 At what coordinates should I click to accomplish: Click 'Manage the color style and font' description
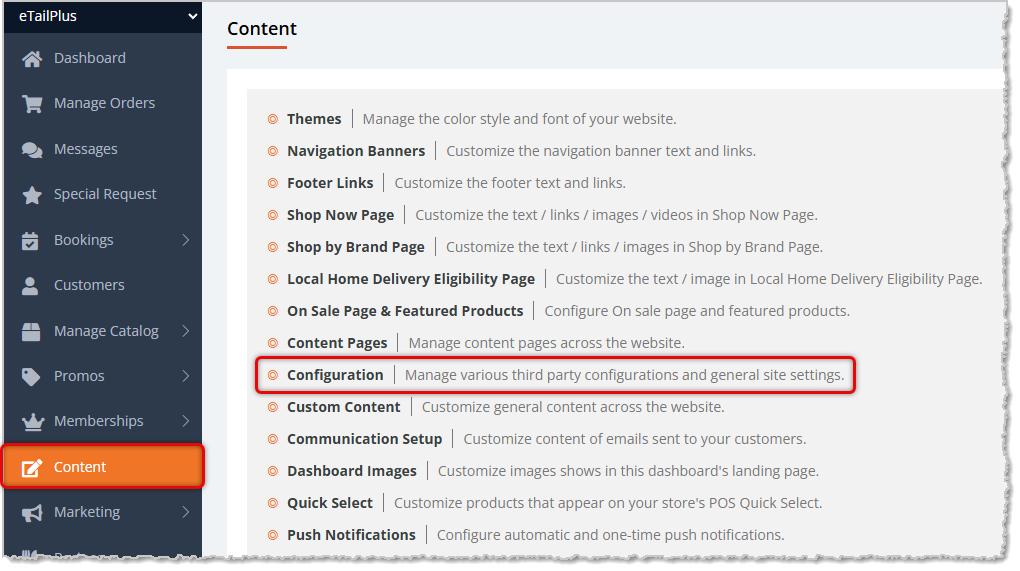[x=519, y=119]
